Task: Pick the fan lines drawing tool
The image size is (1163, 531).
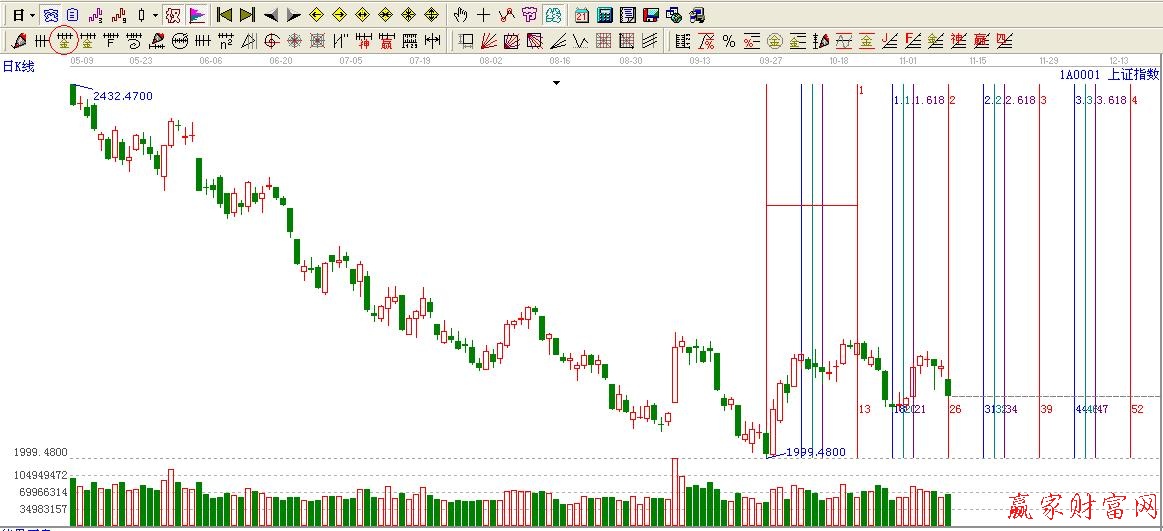Action: [489, 41]
